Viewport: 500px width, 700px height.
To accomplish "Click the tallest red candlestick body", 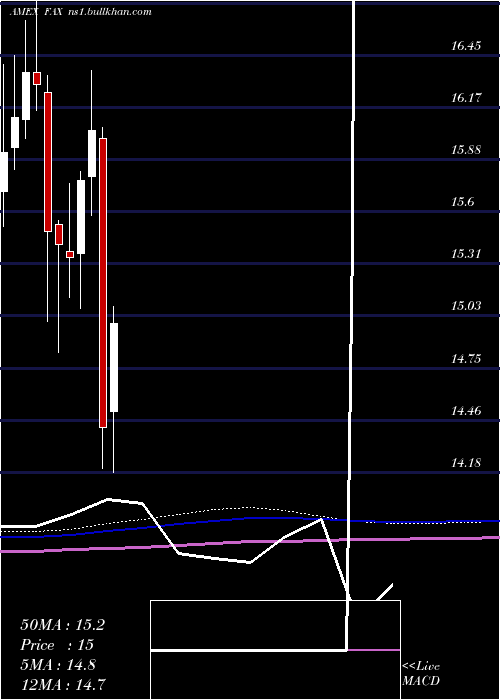I will [103, 283].
